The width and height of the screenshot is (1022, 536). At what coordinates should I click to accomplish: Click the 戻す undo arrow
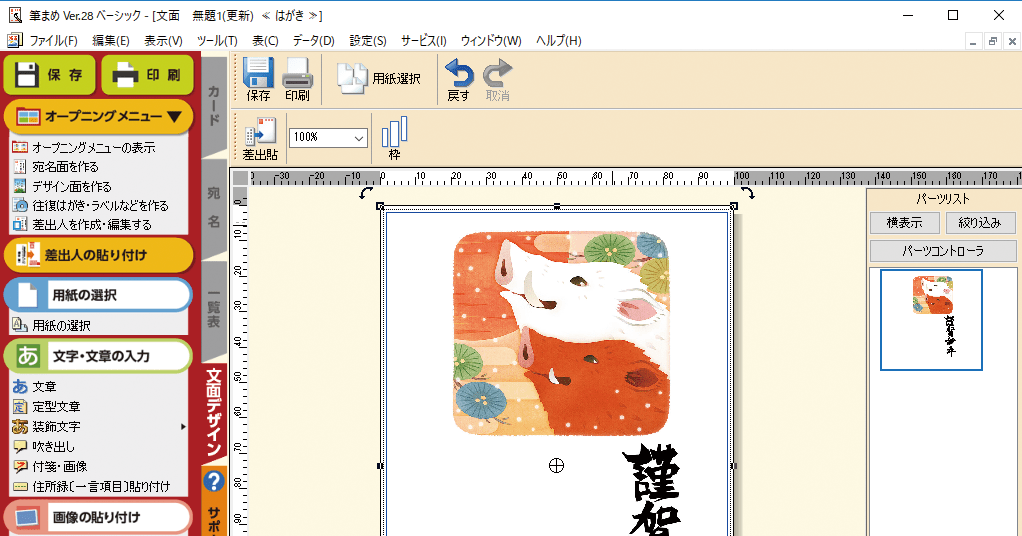[x=459, y=79]
